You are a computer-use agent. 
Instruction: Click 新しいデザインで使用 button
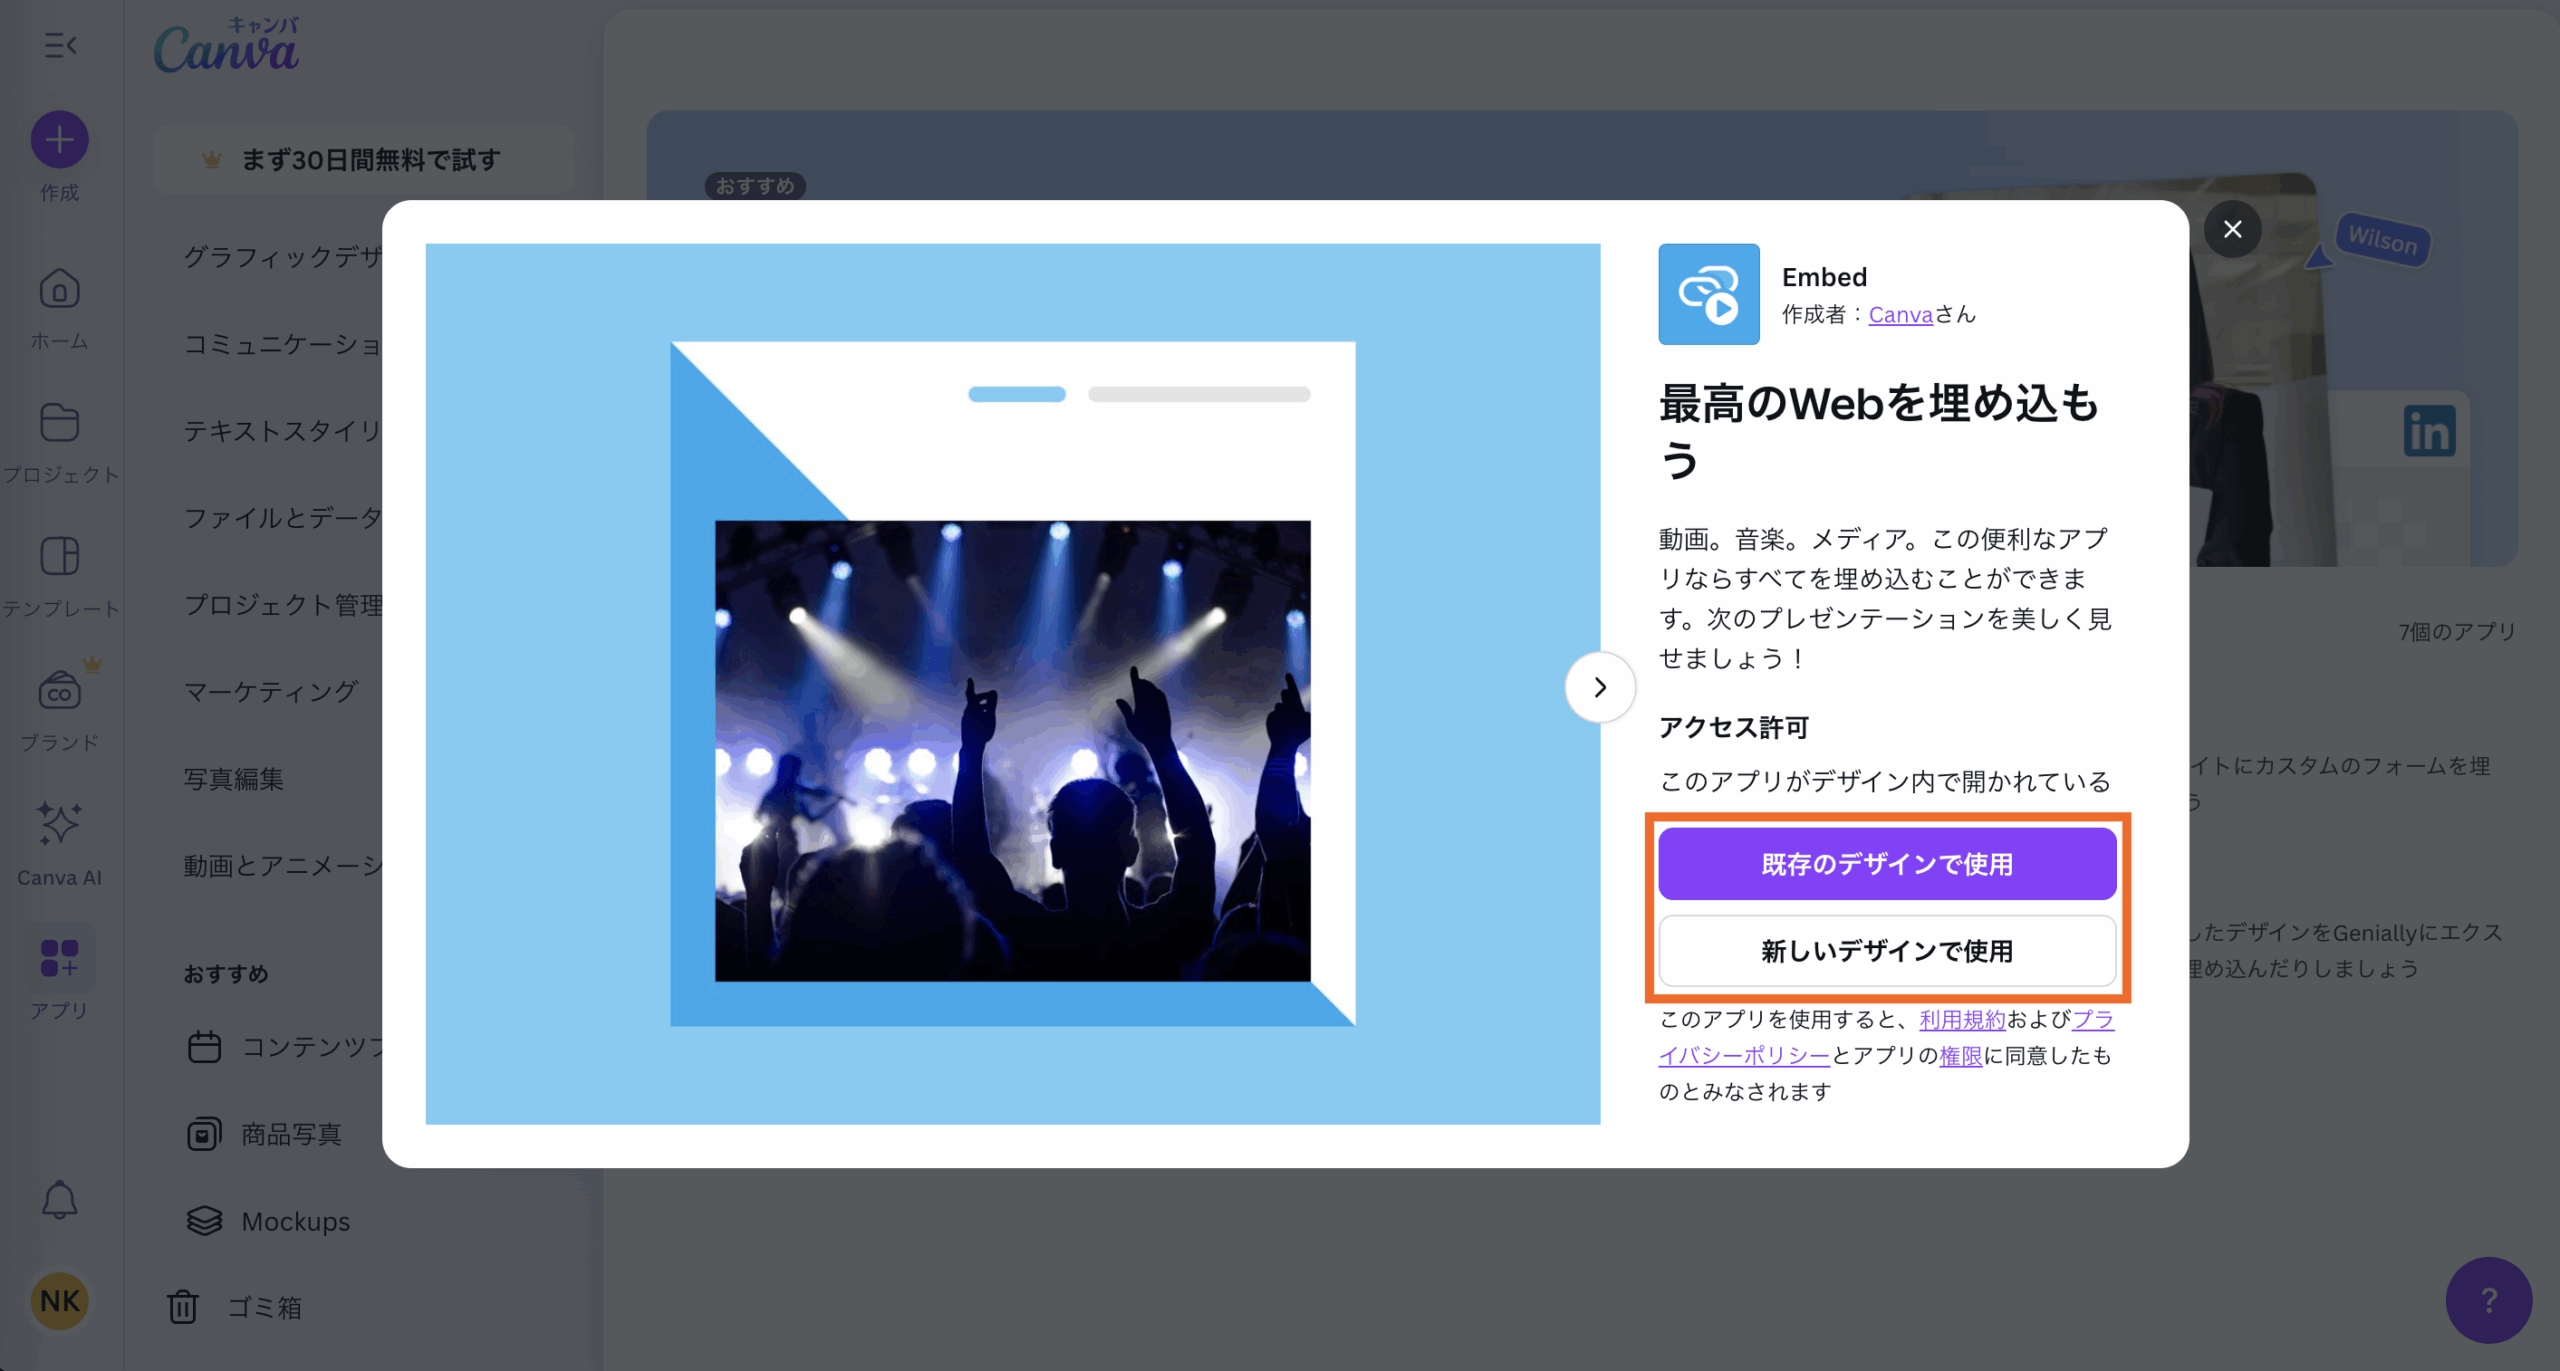point(1886,951)
